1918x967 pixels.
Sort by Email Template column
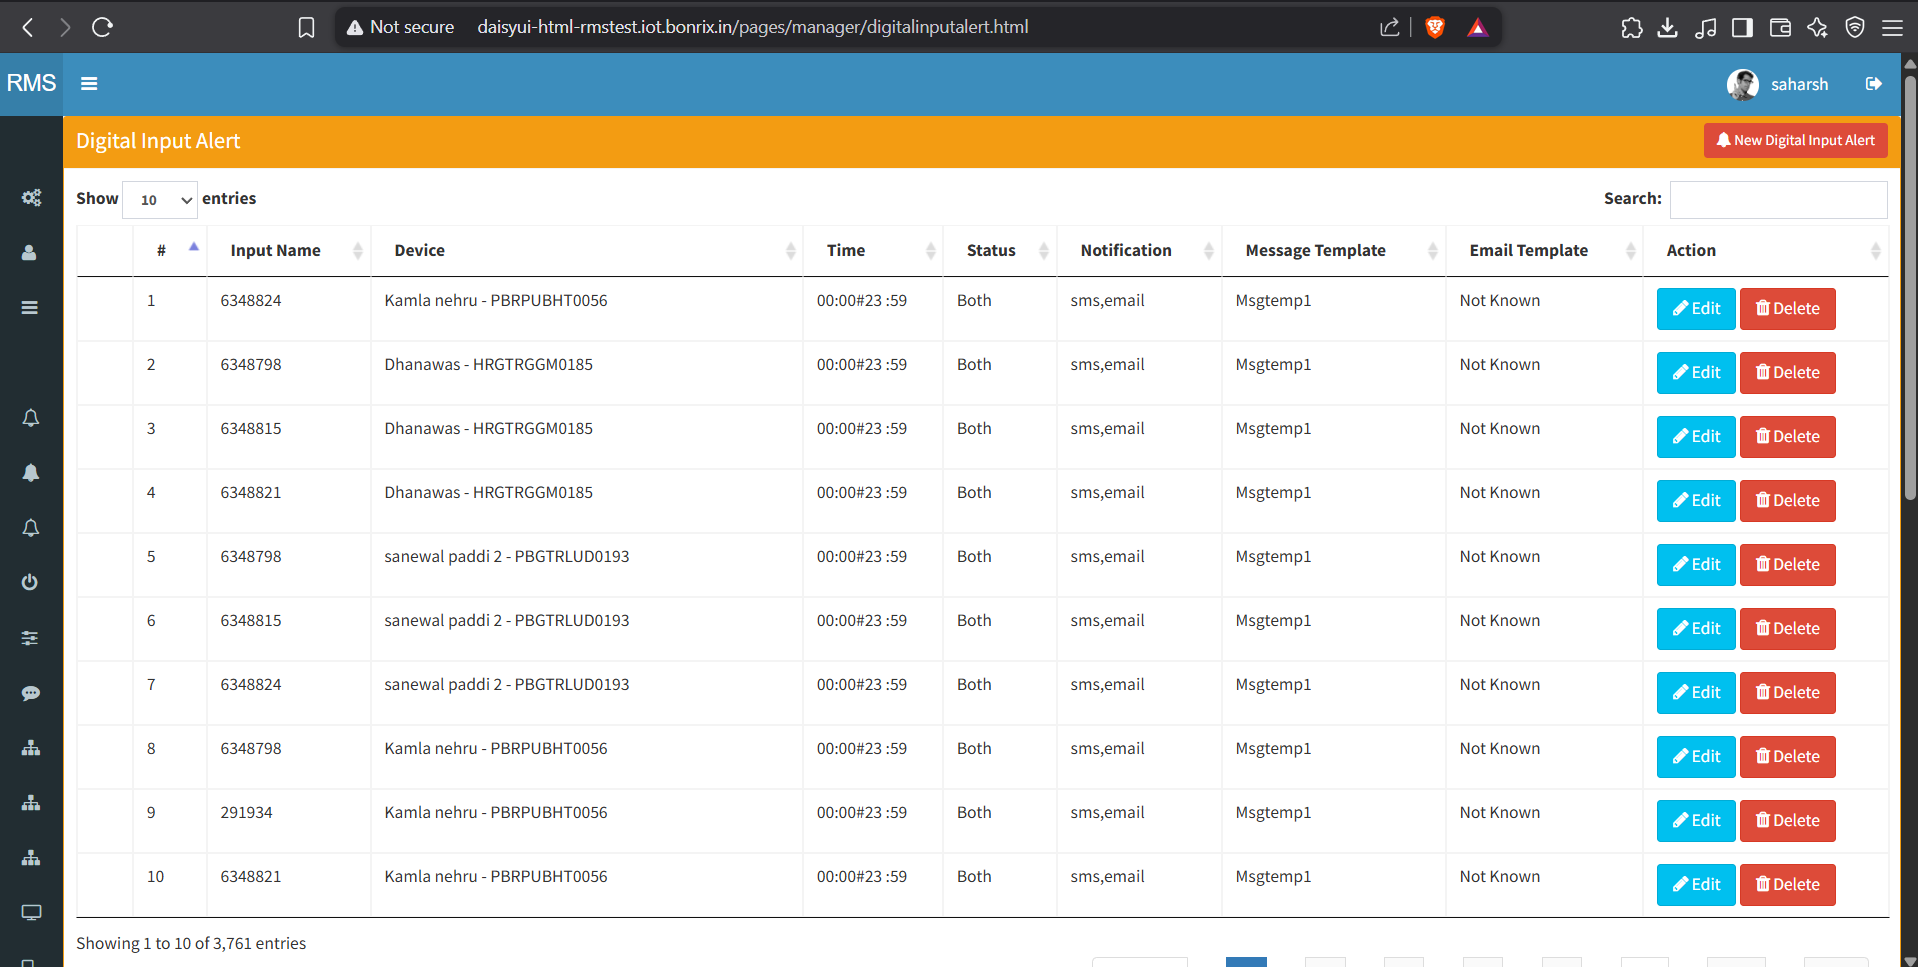pos(1544,251)
